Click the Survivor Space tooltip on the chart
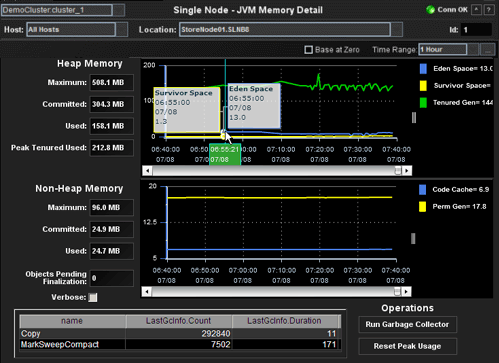This screenshot has height=363, width=499. pos(187,110)
